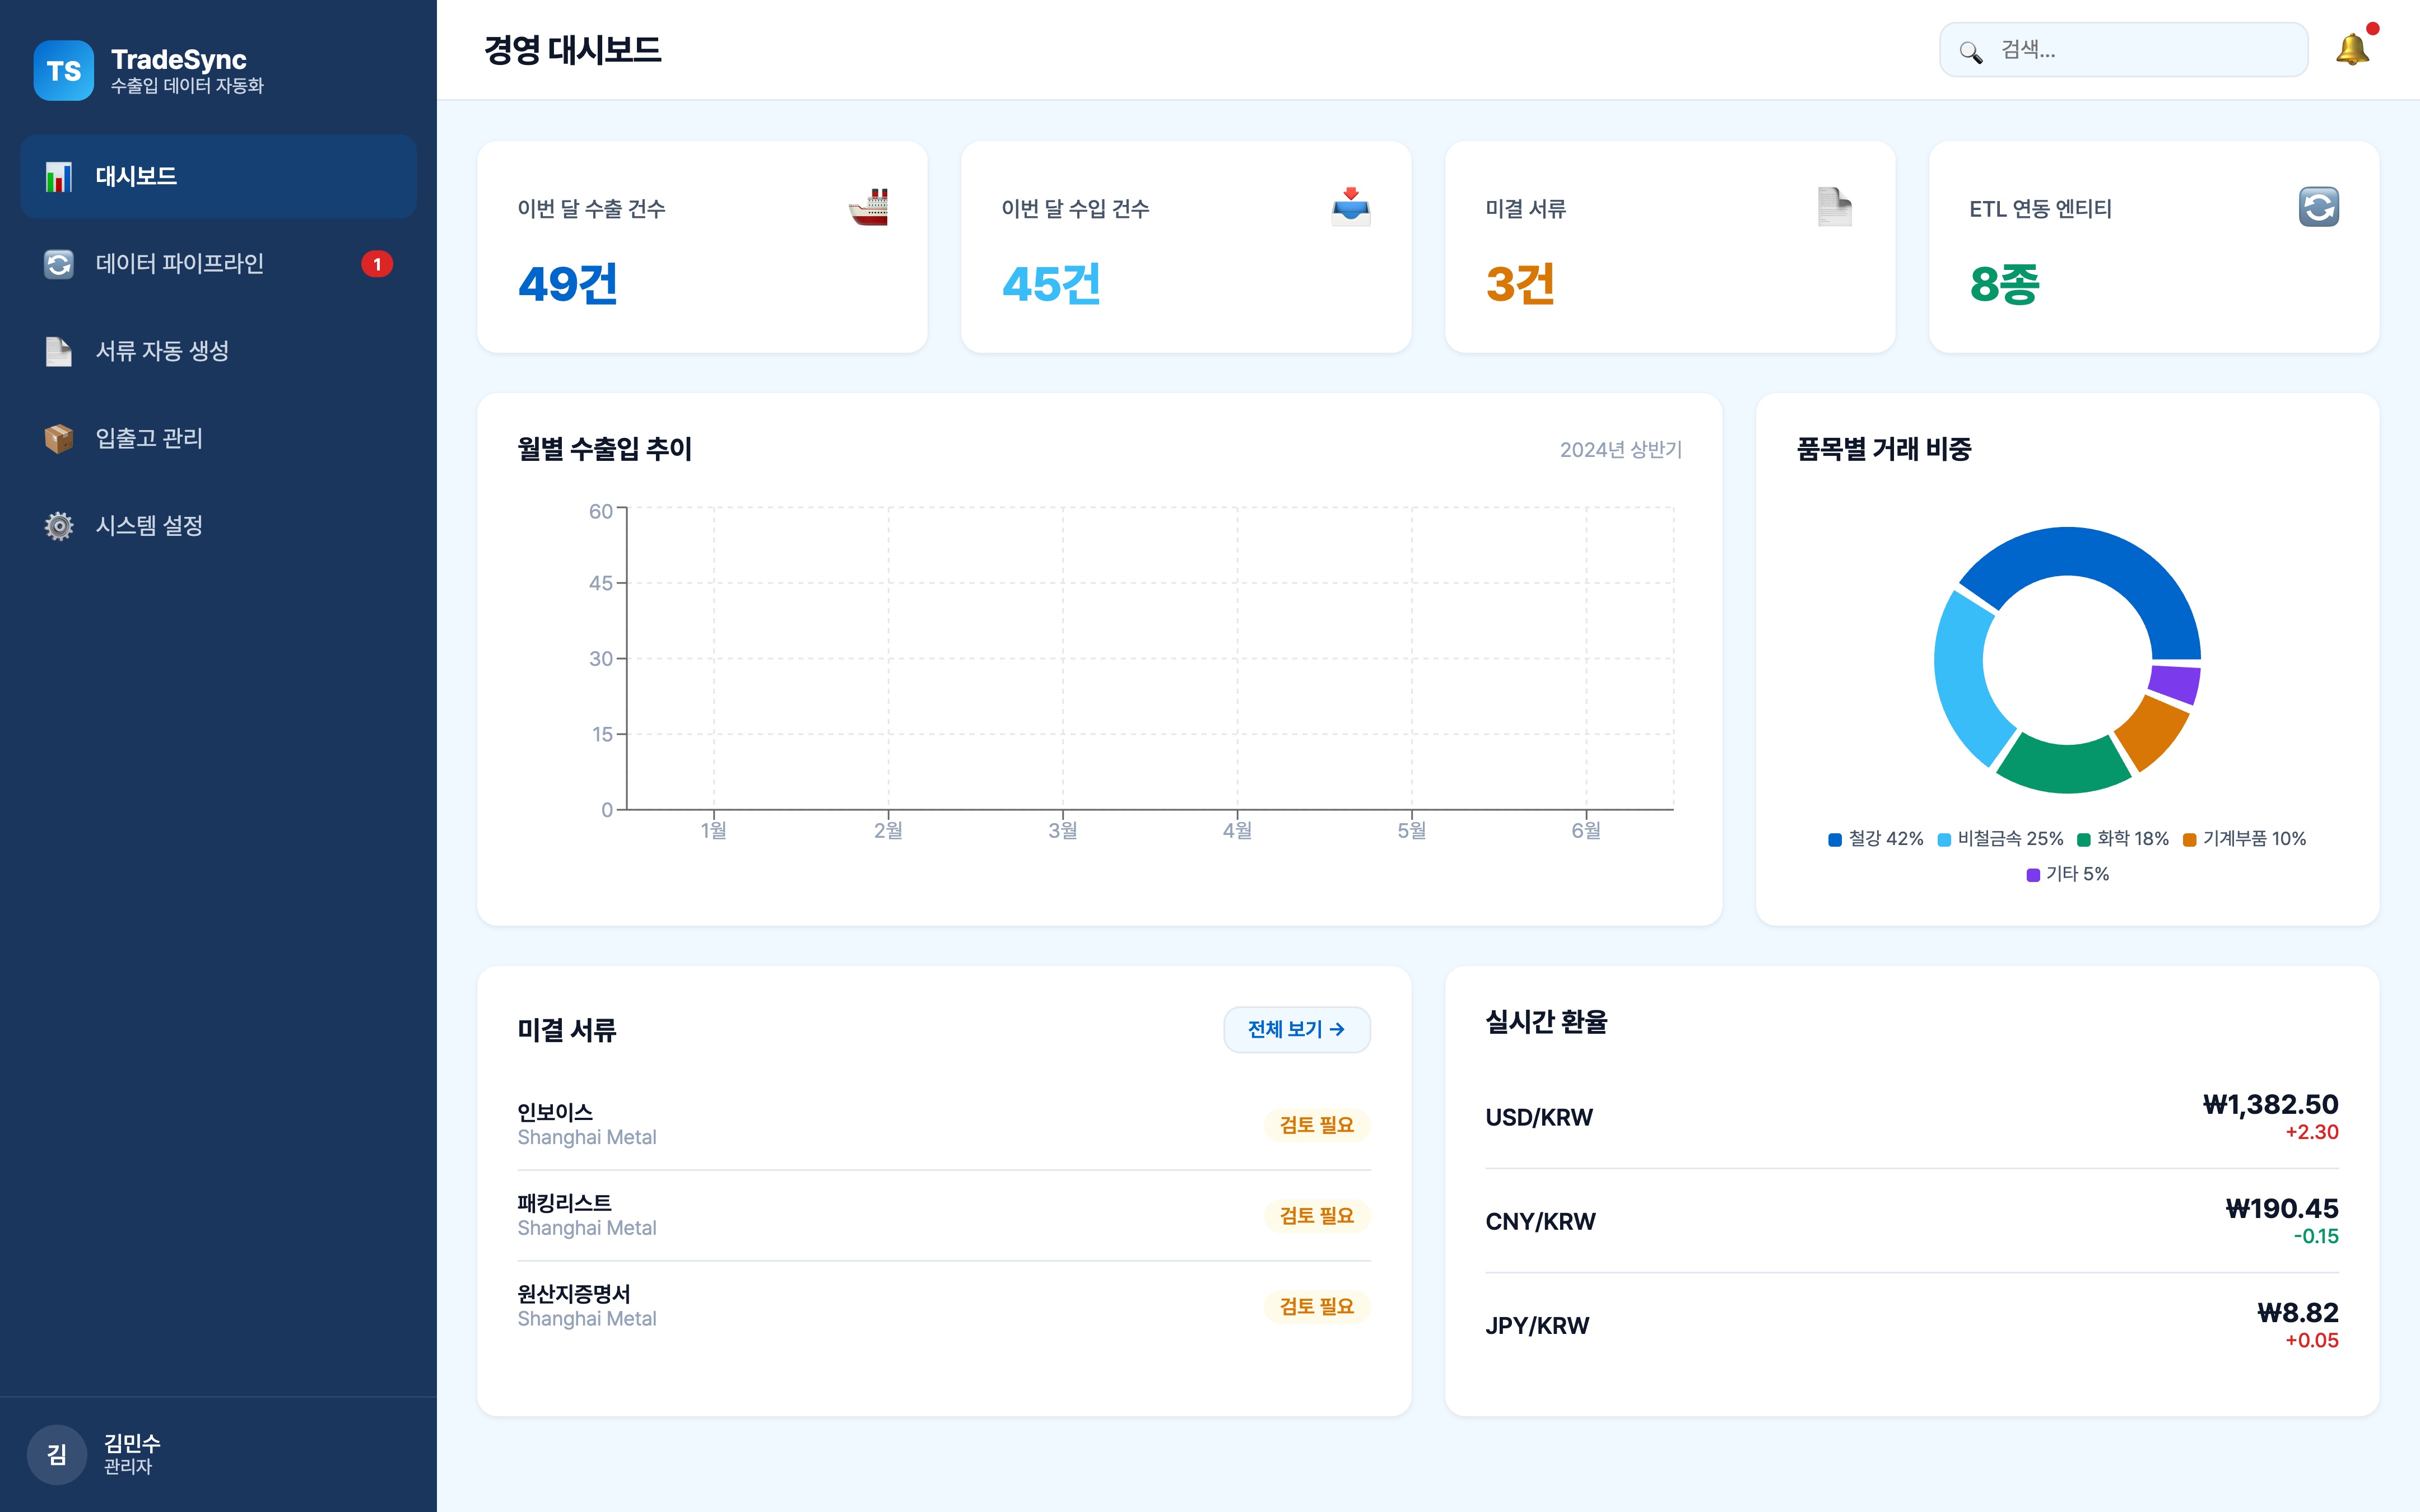
Task: Click the ETL sync icon on ETL 연동 엔티티 card
Action: coord(2320,207)
